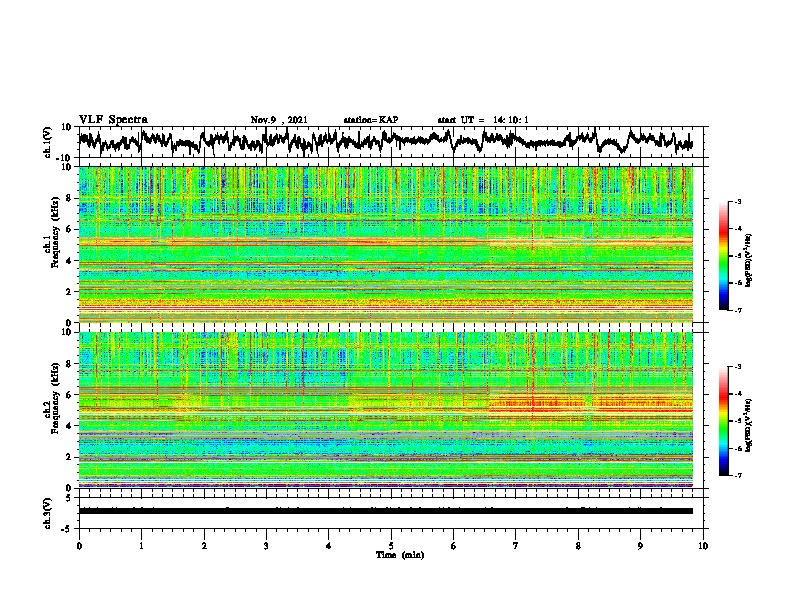Click the ch.1 frequency spectrogram panel
This screenshot has height=612, width=792.
pyautogui.click(x=386, y=244)
